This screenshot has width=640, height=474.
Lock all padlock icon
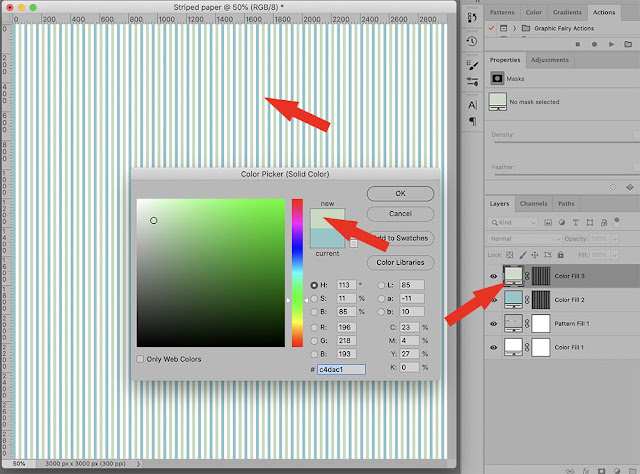click(561, 255)
